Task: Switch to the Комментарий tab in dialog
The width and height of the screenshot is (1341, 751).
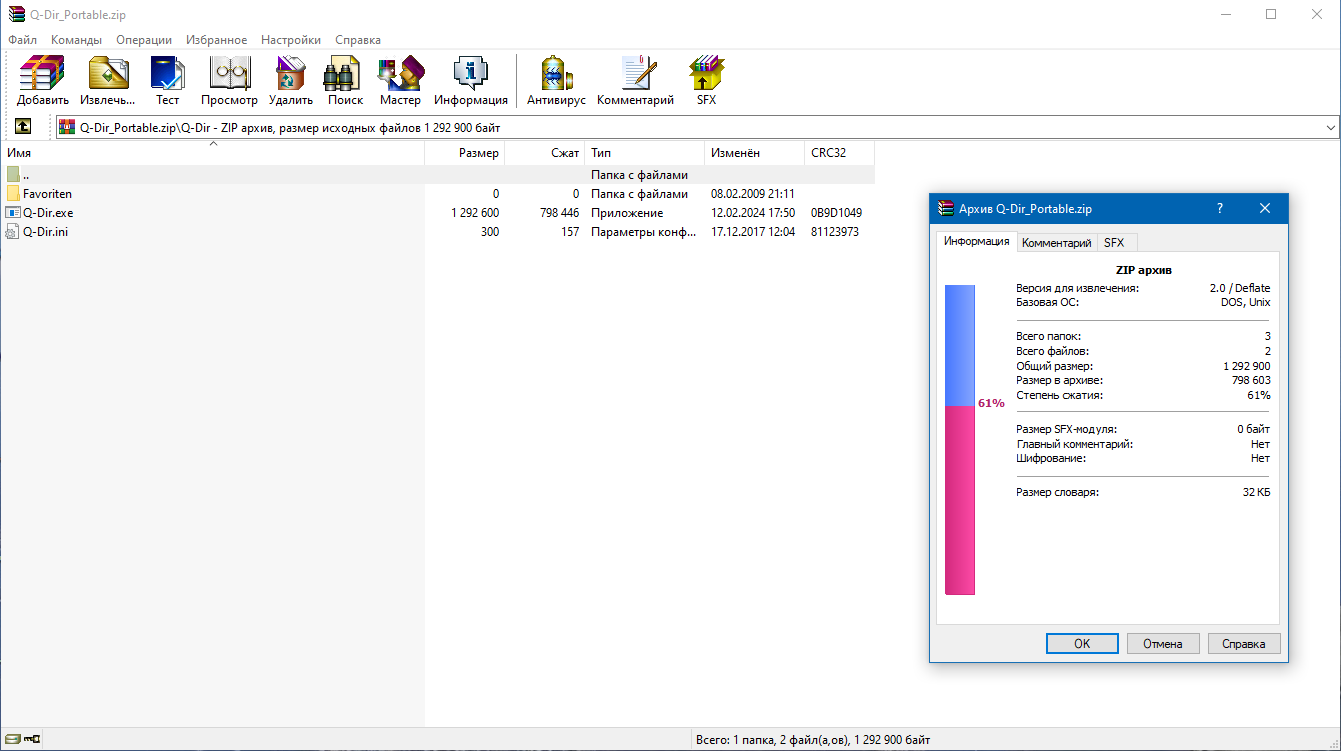Action: coord(1057,243)
